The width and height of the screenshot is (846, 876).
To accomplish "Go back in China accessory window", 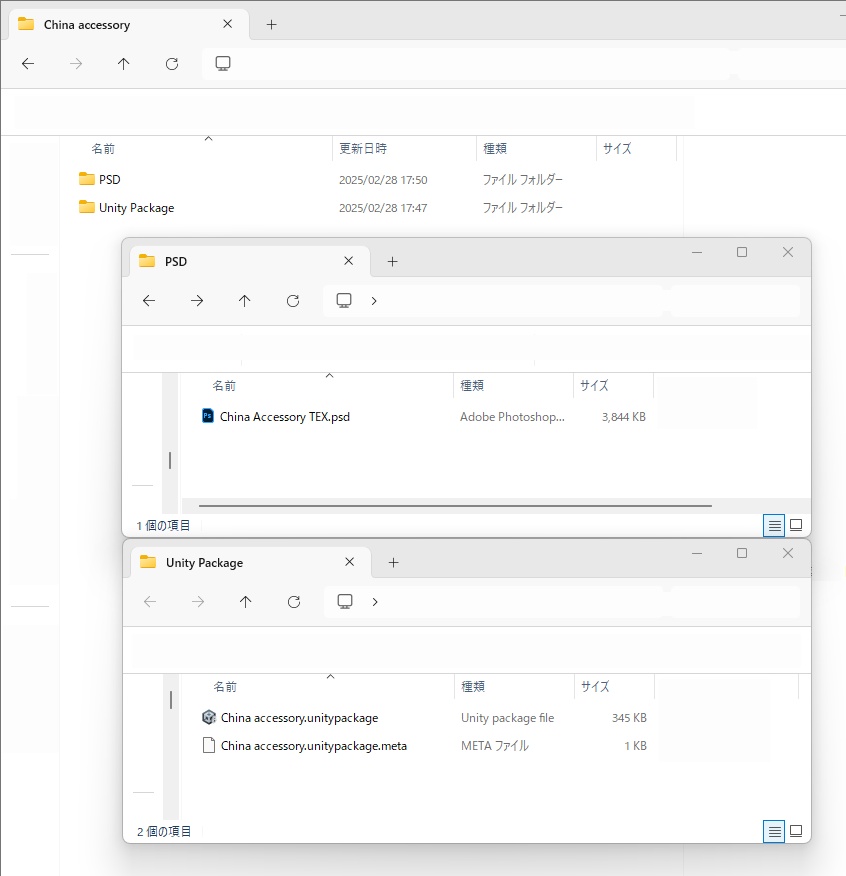I will click(28, 64).
